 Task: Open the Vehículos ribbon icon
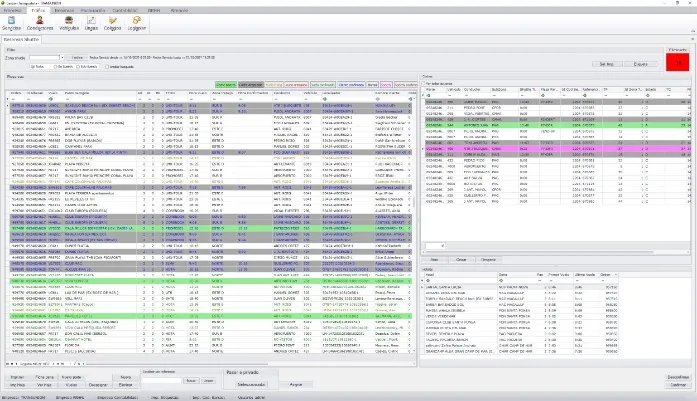coord(69,23)
